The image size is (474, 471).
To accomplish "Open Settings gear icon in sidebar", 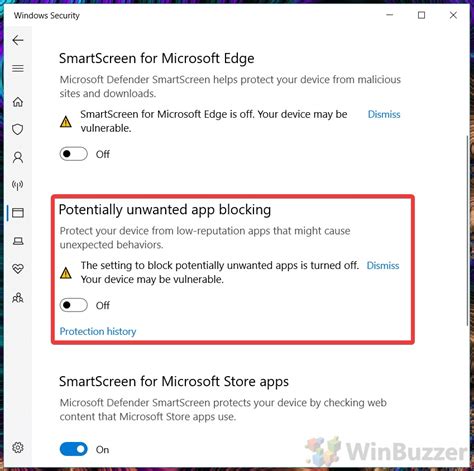I will point(18,447).
